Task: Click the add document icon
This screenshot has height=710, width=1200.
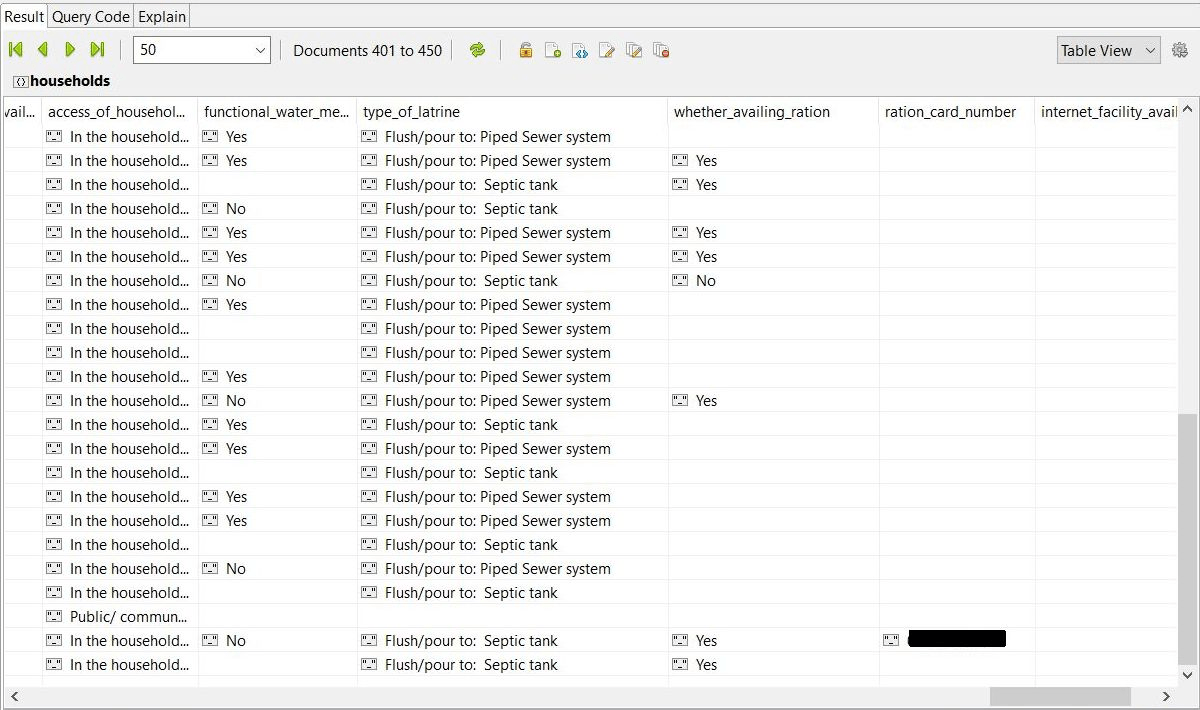Action: (552, 50)
